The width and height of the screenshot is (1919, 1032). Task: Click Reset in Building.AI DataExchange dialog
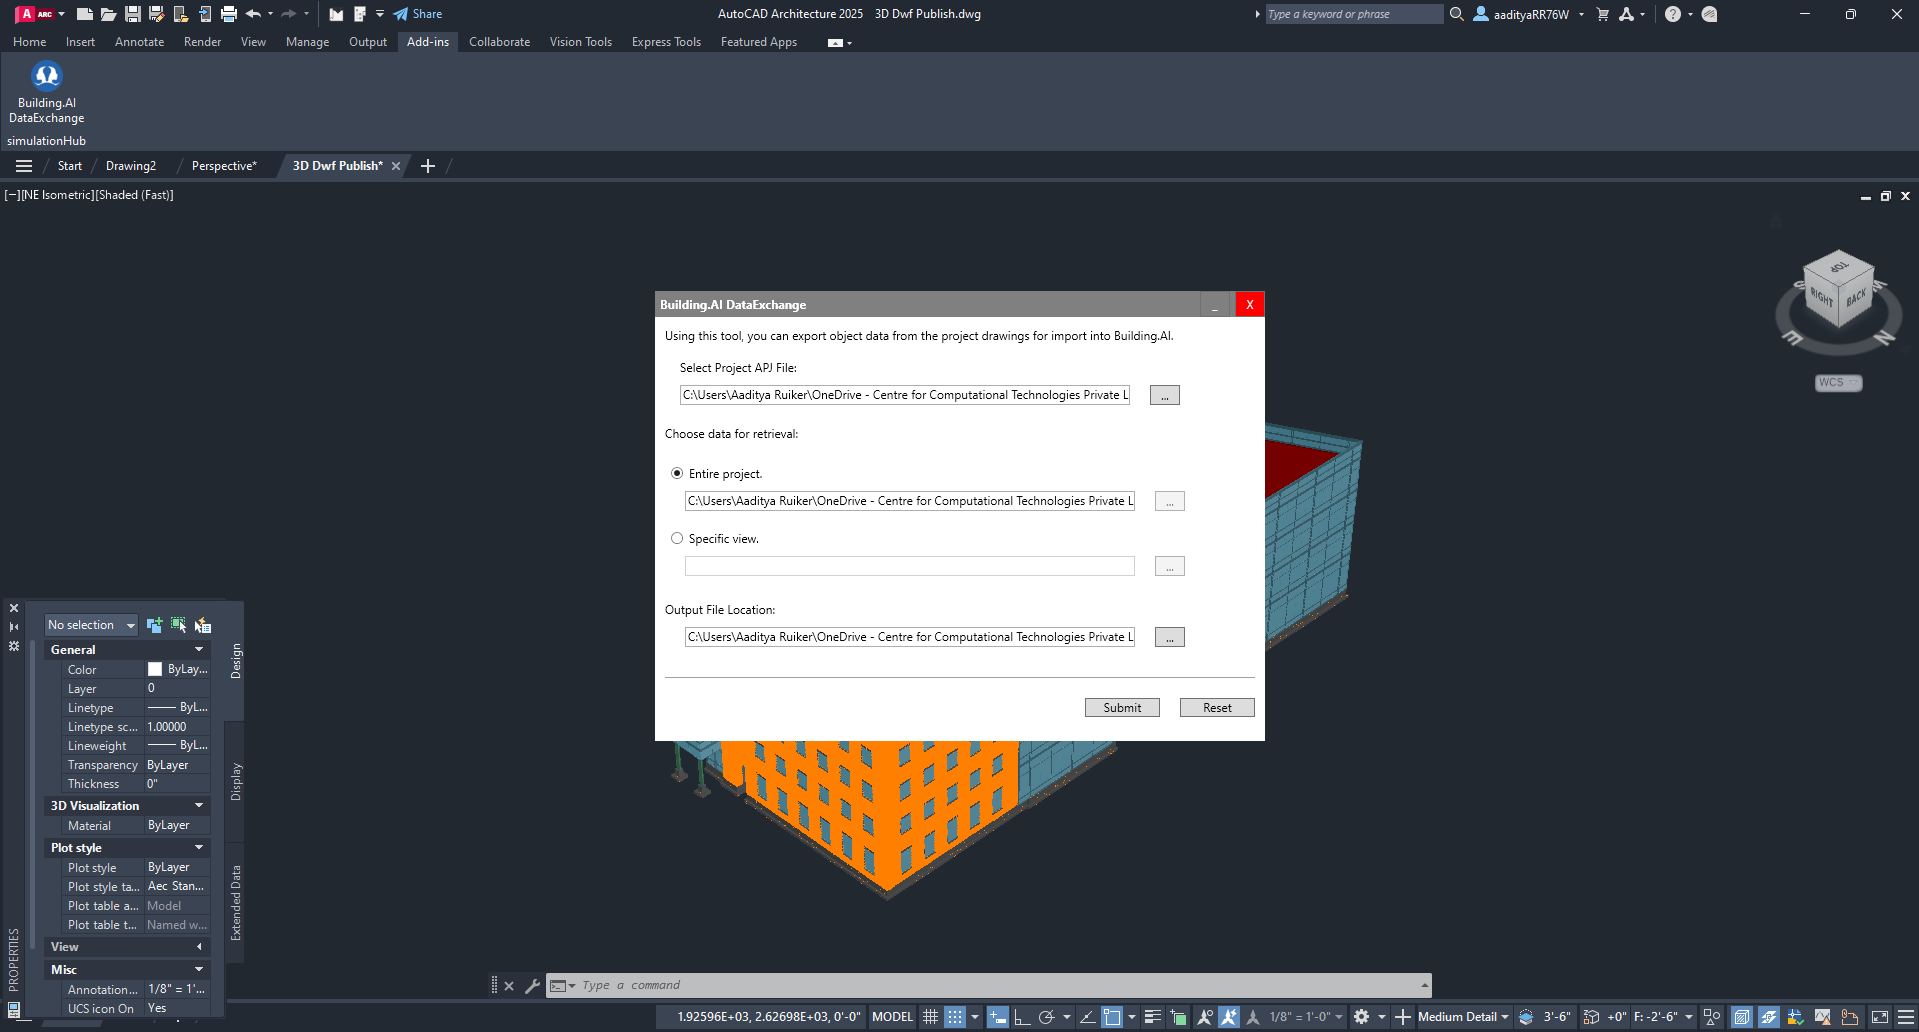(x=1217, y=708)
